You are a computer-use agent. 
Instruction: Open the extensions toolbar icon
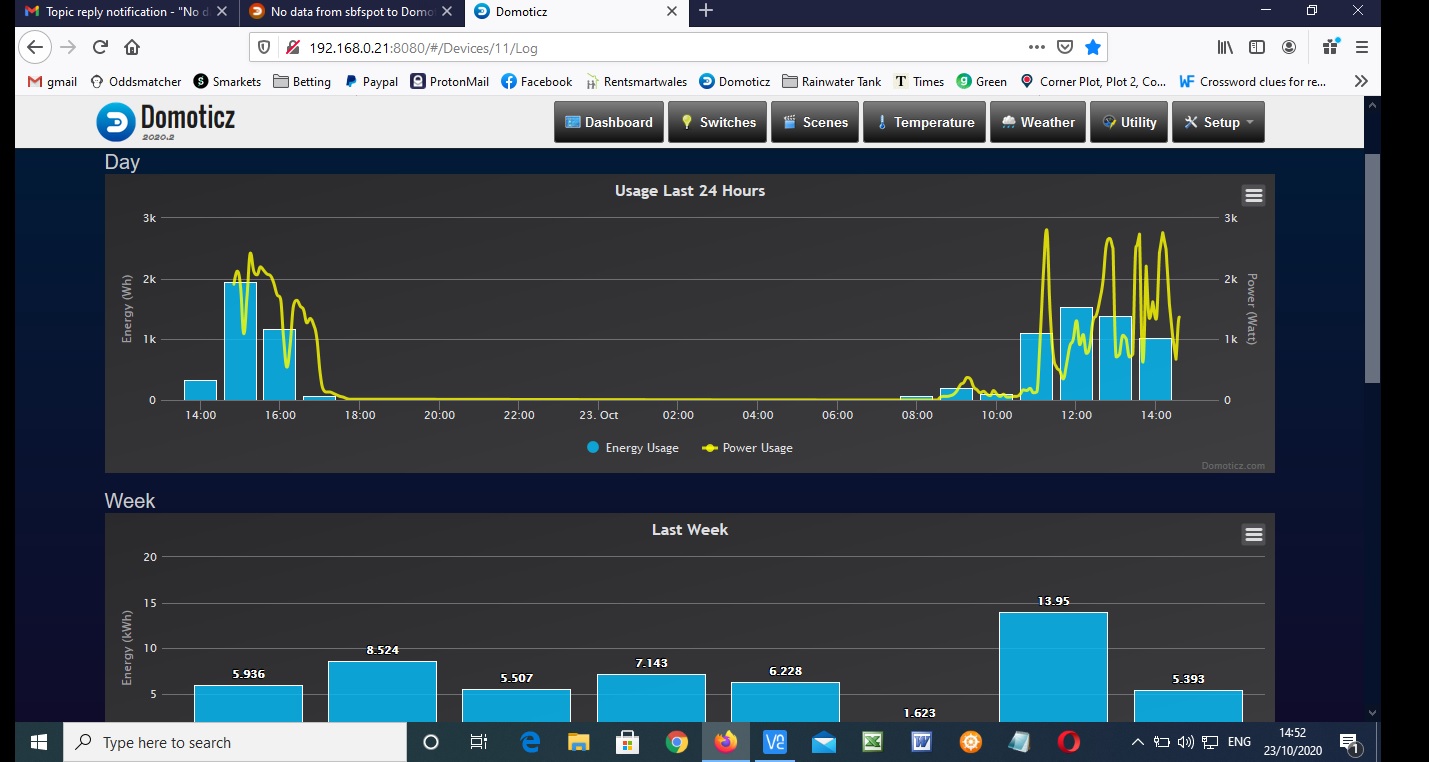click(1330, 47)
